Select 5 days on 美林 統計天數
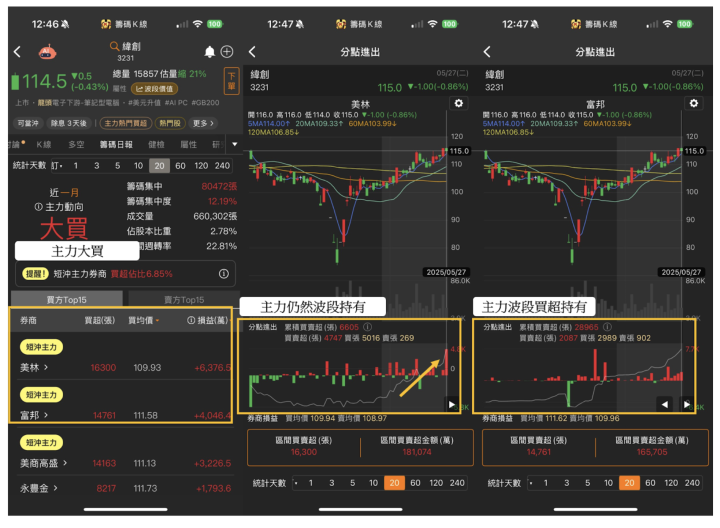The height and width of the screenshot is (528, 720). [x=352, y=483]
